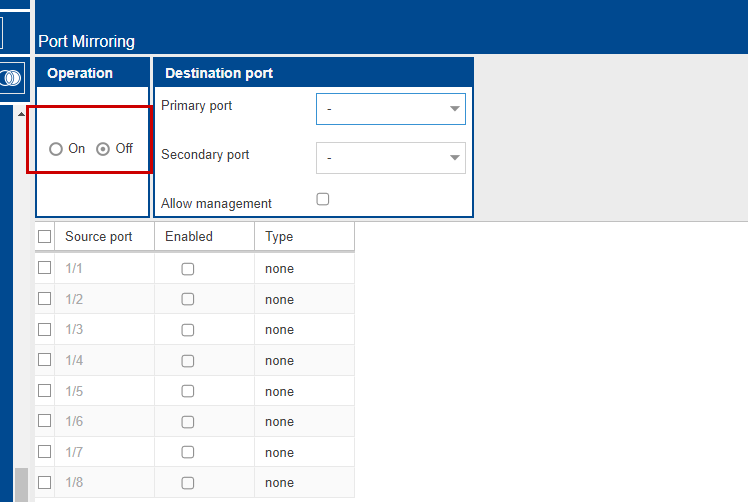The height and width of the screenshot is (502, 748).
Task: Enable mirroring checkbox for source port 1/7
Action: click(x=188, y=452)
